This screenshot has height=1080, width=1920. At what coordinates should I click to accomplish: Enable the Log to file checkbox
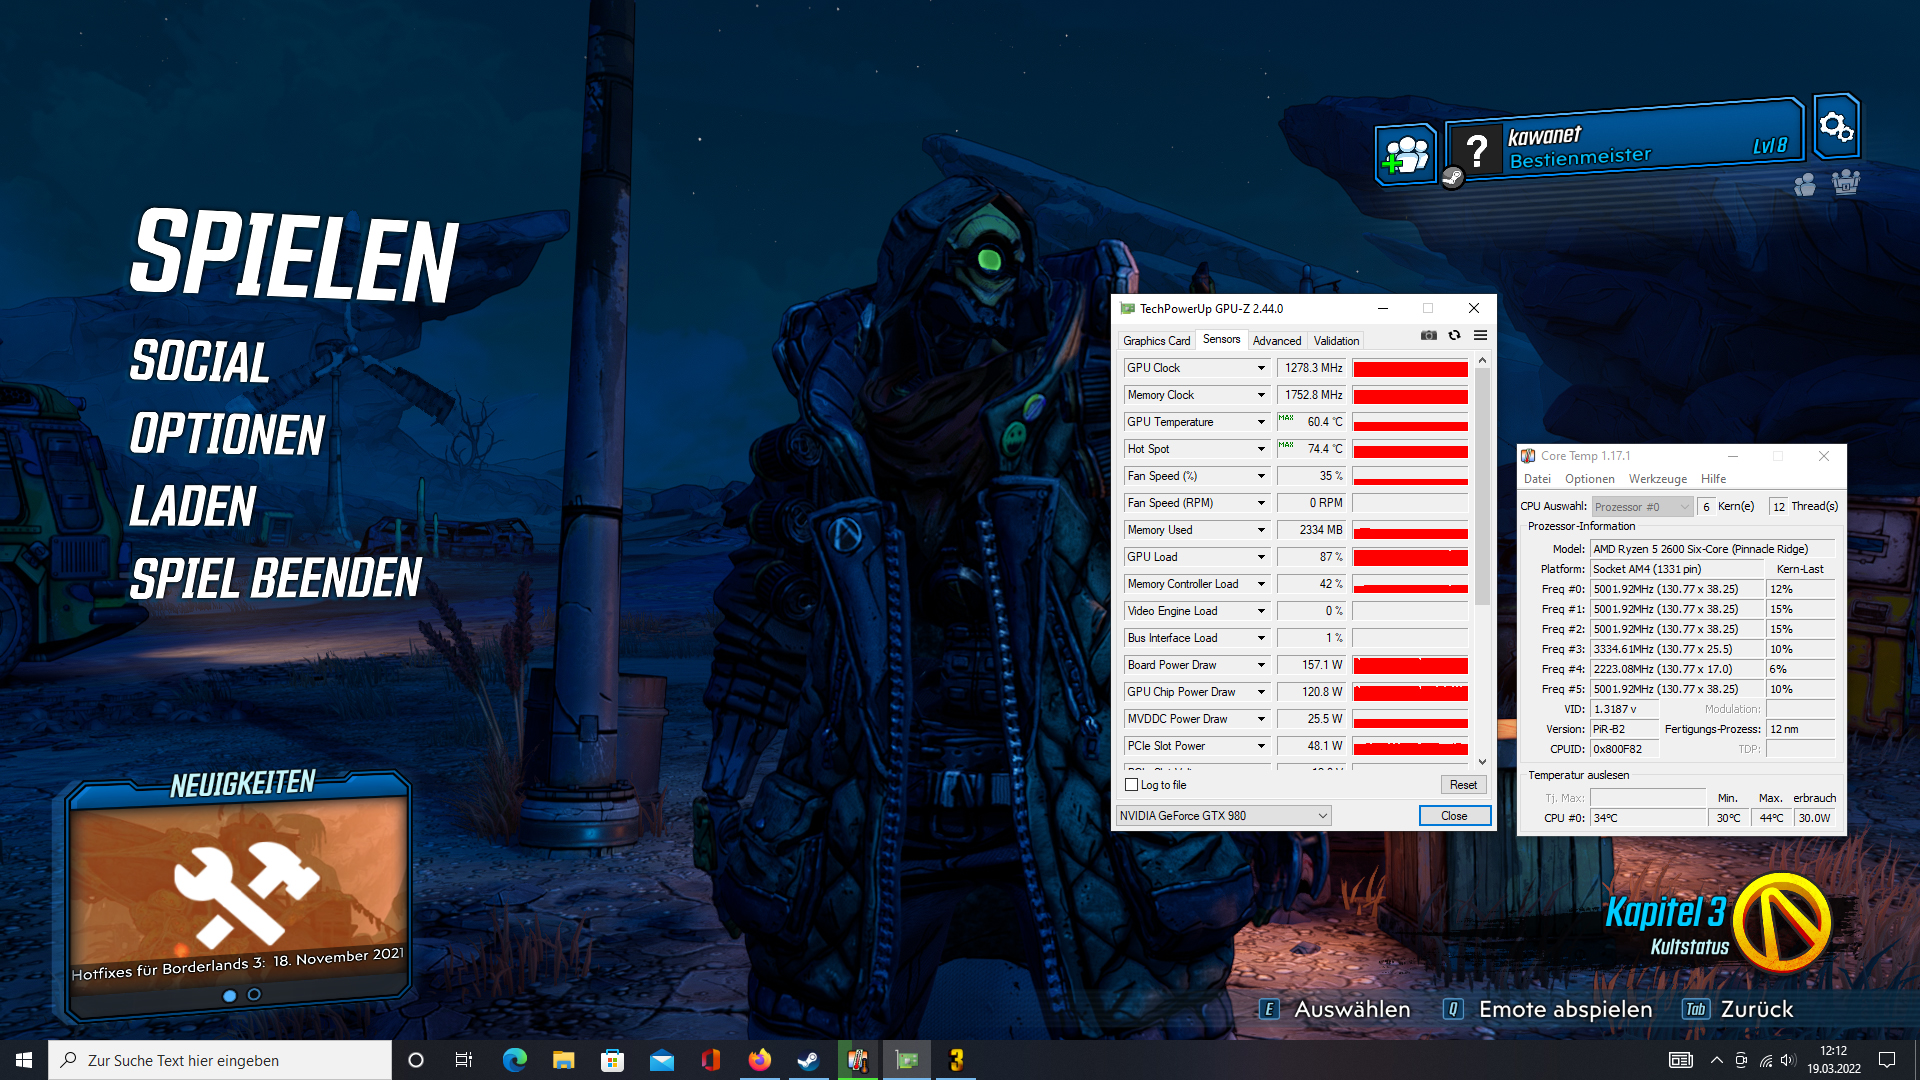[x=1131, y=785]
